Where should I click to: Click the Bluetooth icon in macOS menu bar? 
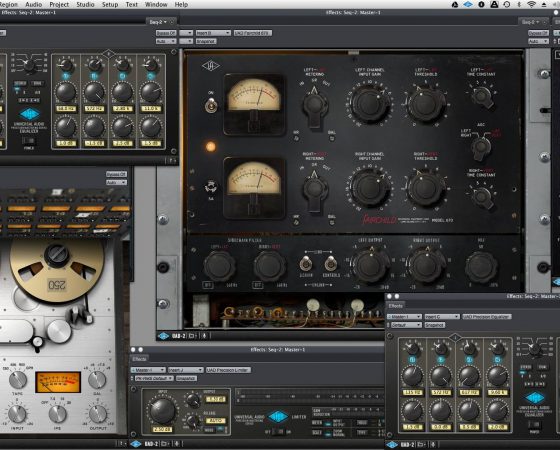519,4
